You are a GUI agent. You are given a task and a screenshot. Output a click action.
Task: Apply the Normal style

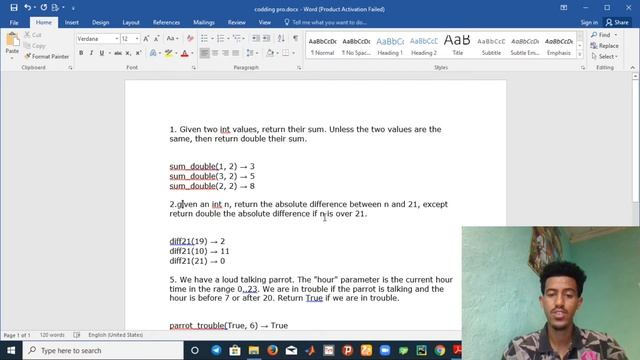point(322,46)
